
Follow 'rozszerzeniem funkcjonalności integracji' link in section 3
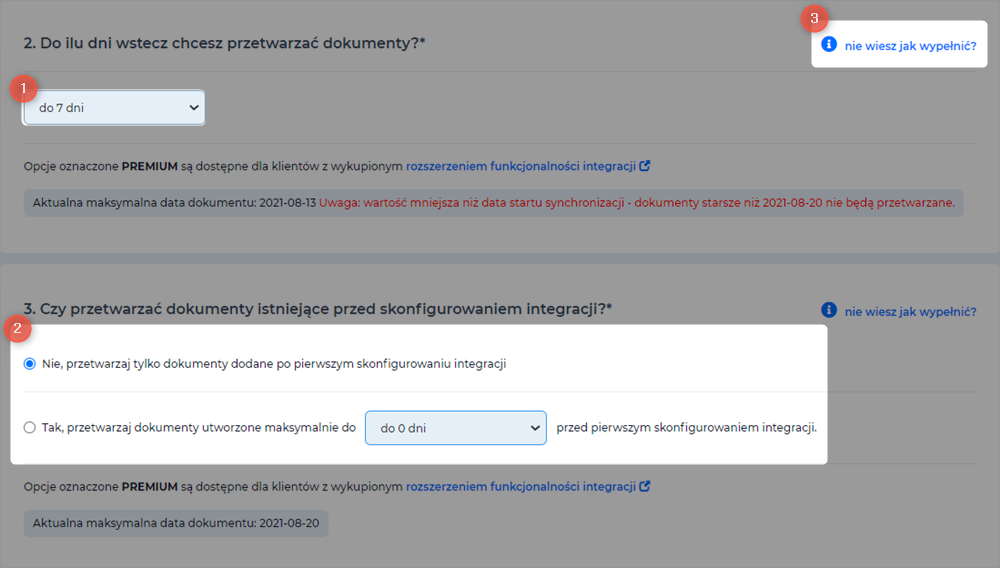521,486
